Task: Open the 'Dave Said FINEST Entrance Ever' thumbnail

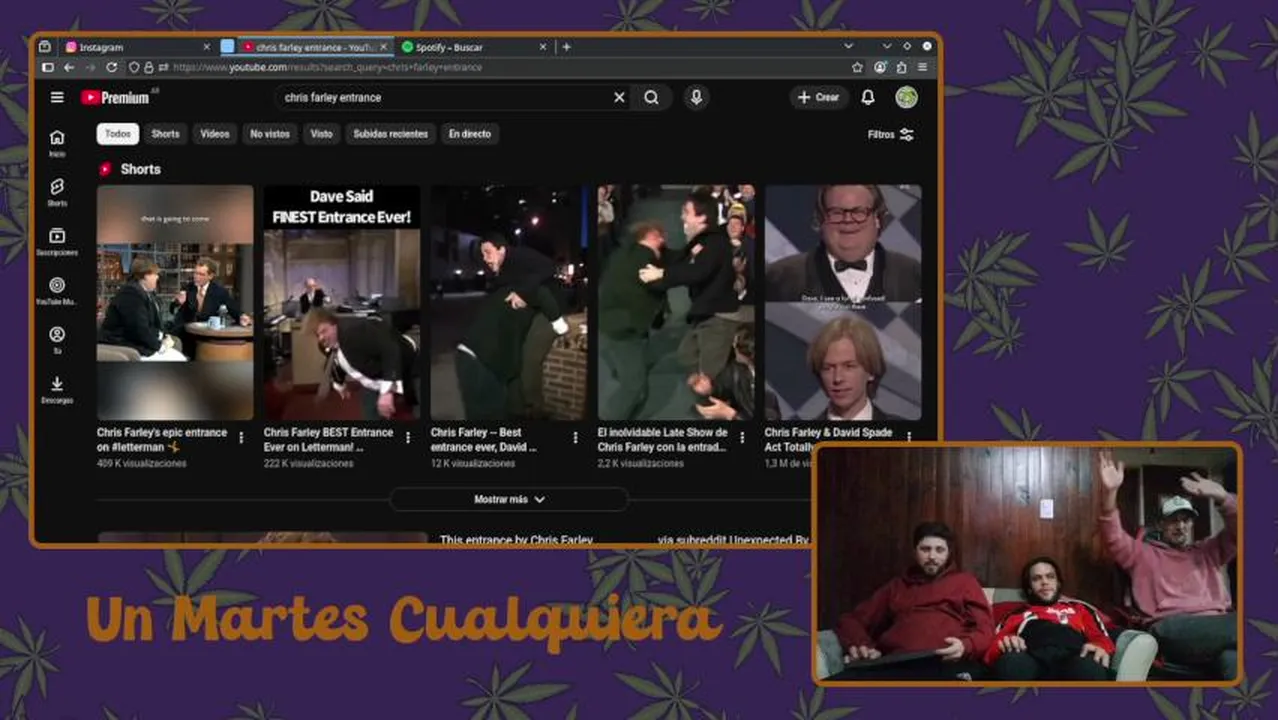Action: [342, 302]
